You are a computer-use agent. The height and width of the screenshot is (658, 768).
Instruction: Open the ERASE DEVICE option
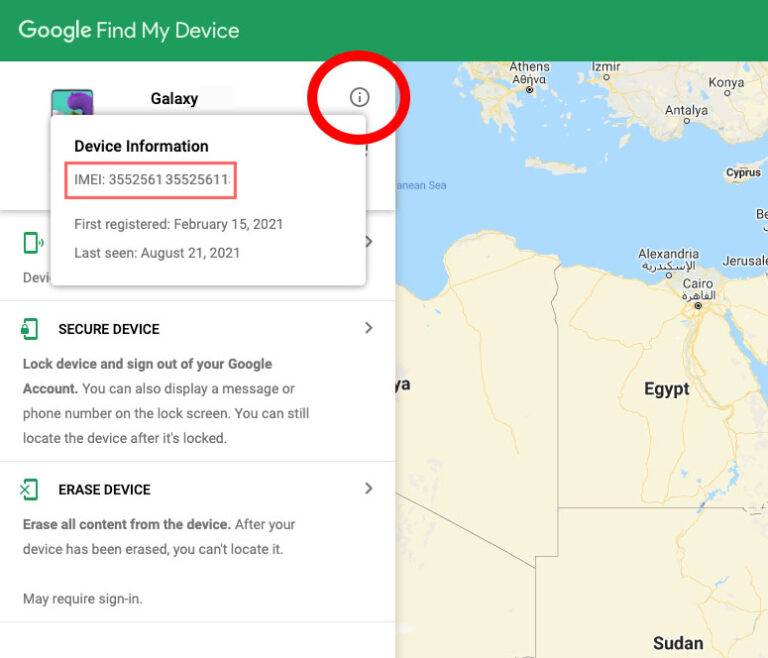(104, 490)
